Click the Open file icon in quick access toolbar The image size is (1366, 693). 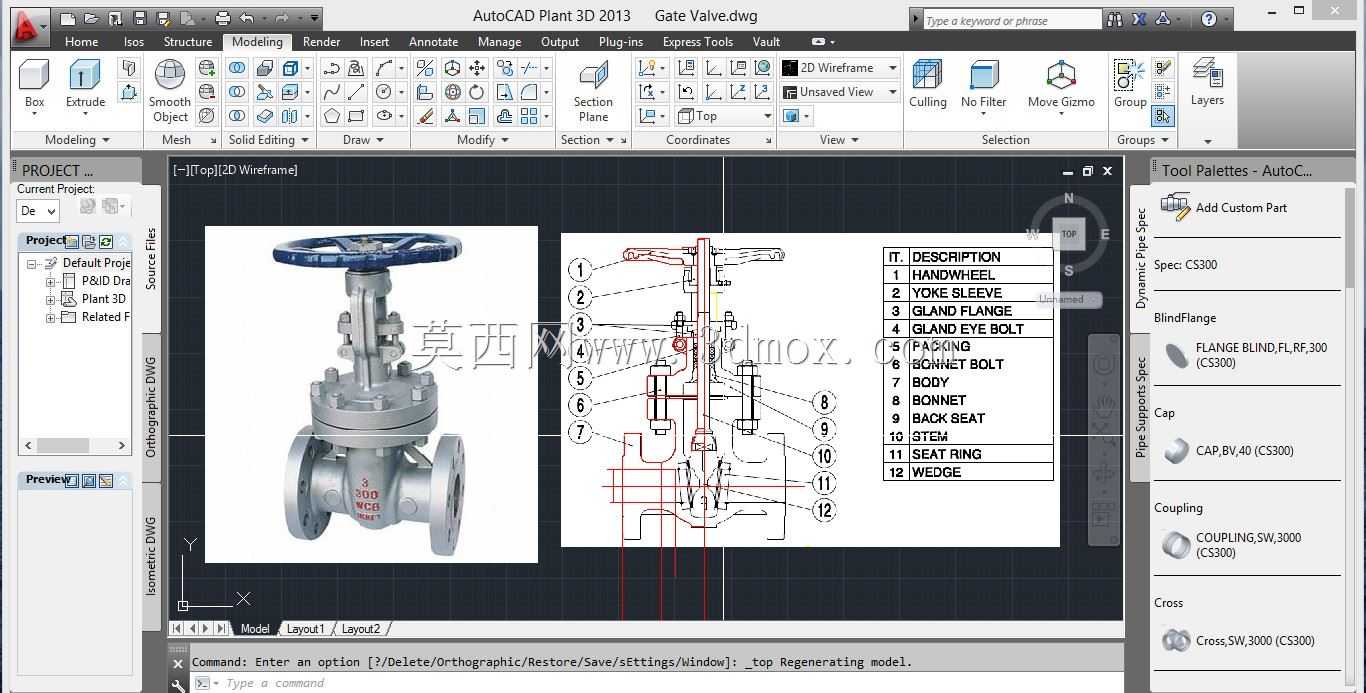pyautogui.click(x=91, y=18)
